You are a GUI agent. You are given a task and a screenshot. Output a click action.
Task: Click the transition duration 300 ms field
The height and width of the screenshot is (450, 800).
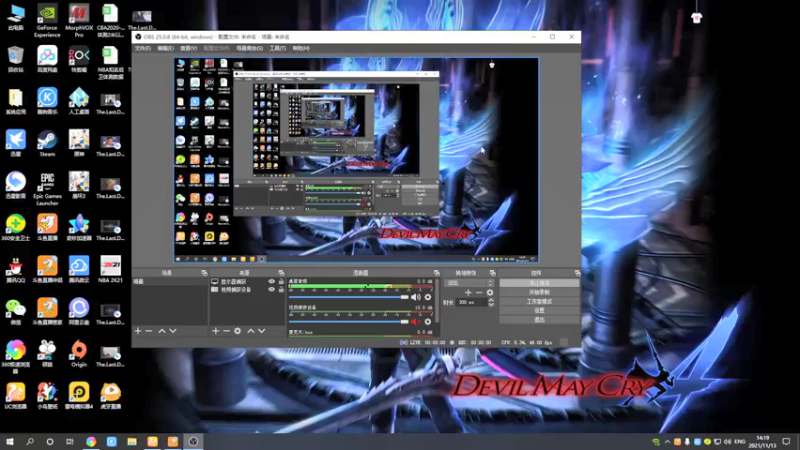click(472, 303)
